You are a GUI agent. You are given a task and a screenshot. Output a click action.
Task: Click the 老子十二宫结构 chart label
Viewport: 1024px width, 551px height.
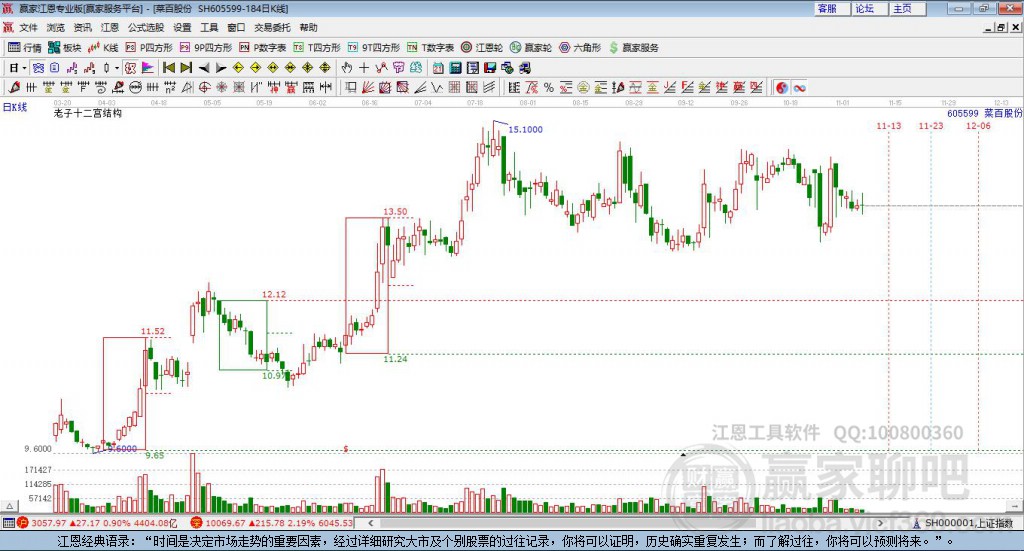(x=88, y=113)
